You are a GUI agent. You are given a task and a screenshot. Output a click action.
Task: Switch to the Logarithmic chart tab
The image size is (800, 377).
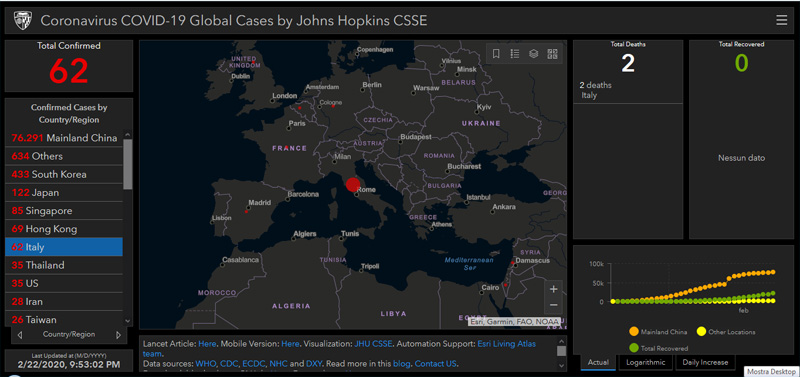646,362
